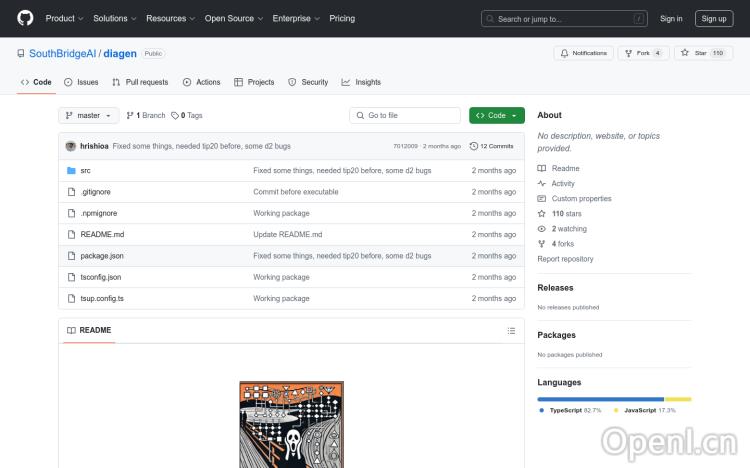Open the Insights tab

(x=361, y=82)
